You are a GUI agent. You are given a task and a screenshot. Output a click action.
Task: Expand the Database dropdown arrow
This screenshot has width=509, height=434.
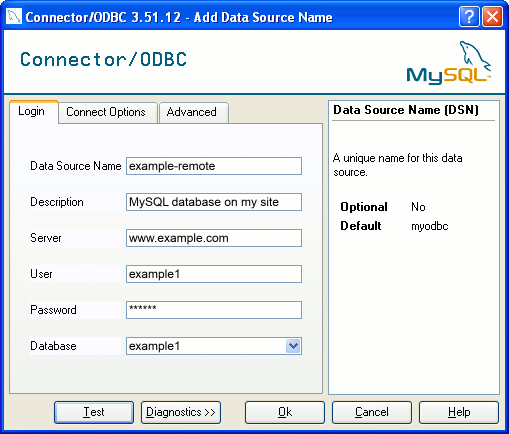click(x=293, y=346)
